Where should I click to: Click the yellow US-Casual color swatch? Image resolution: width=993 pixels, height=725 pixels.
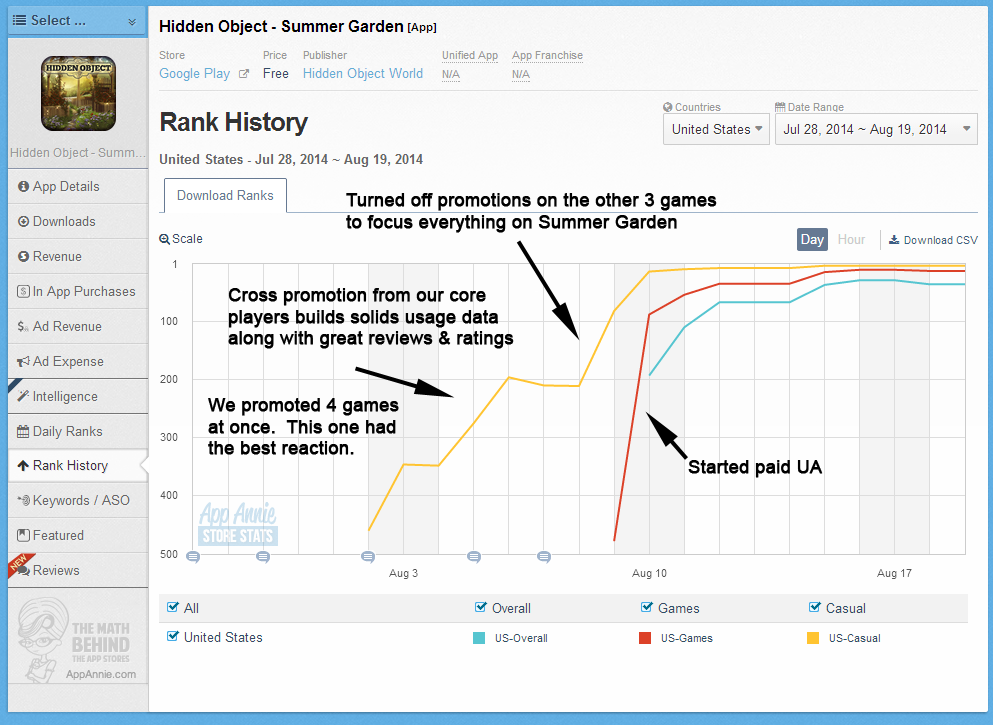pos(813,638)
